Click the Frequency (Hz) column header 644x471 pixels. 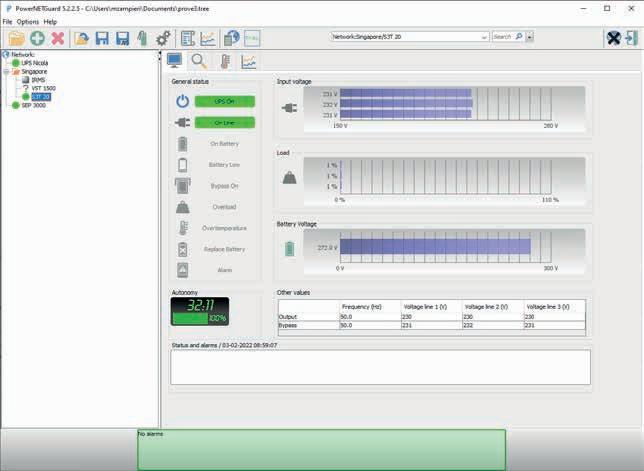[x=362, y=307]
